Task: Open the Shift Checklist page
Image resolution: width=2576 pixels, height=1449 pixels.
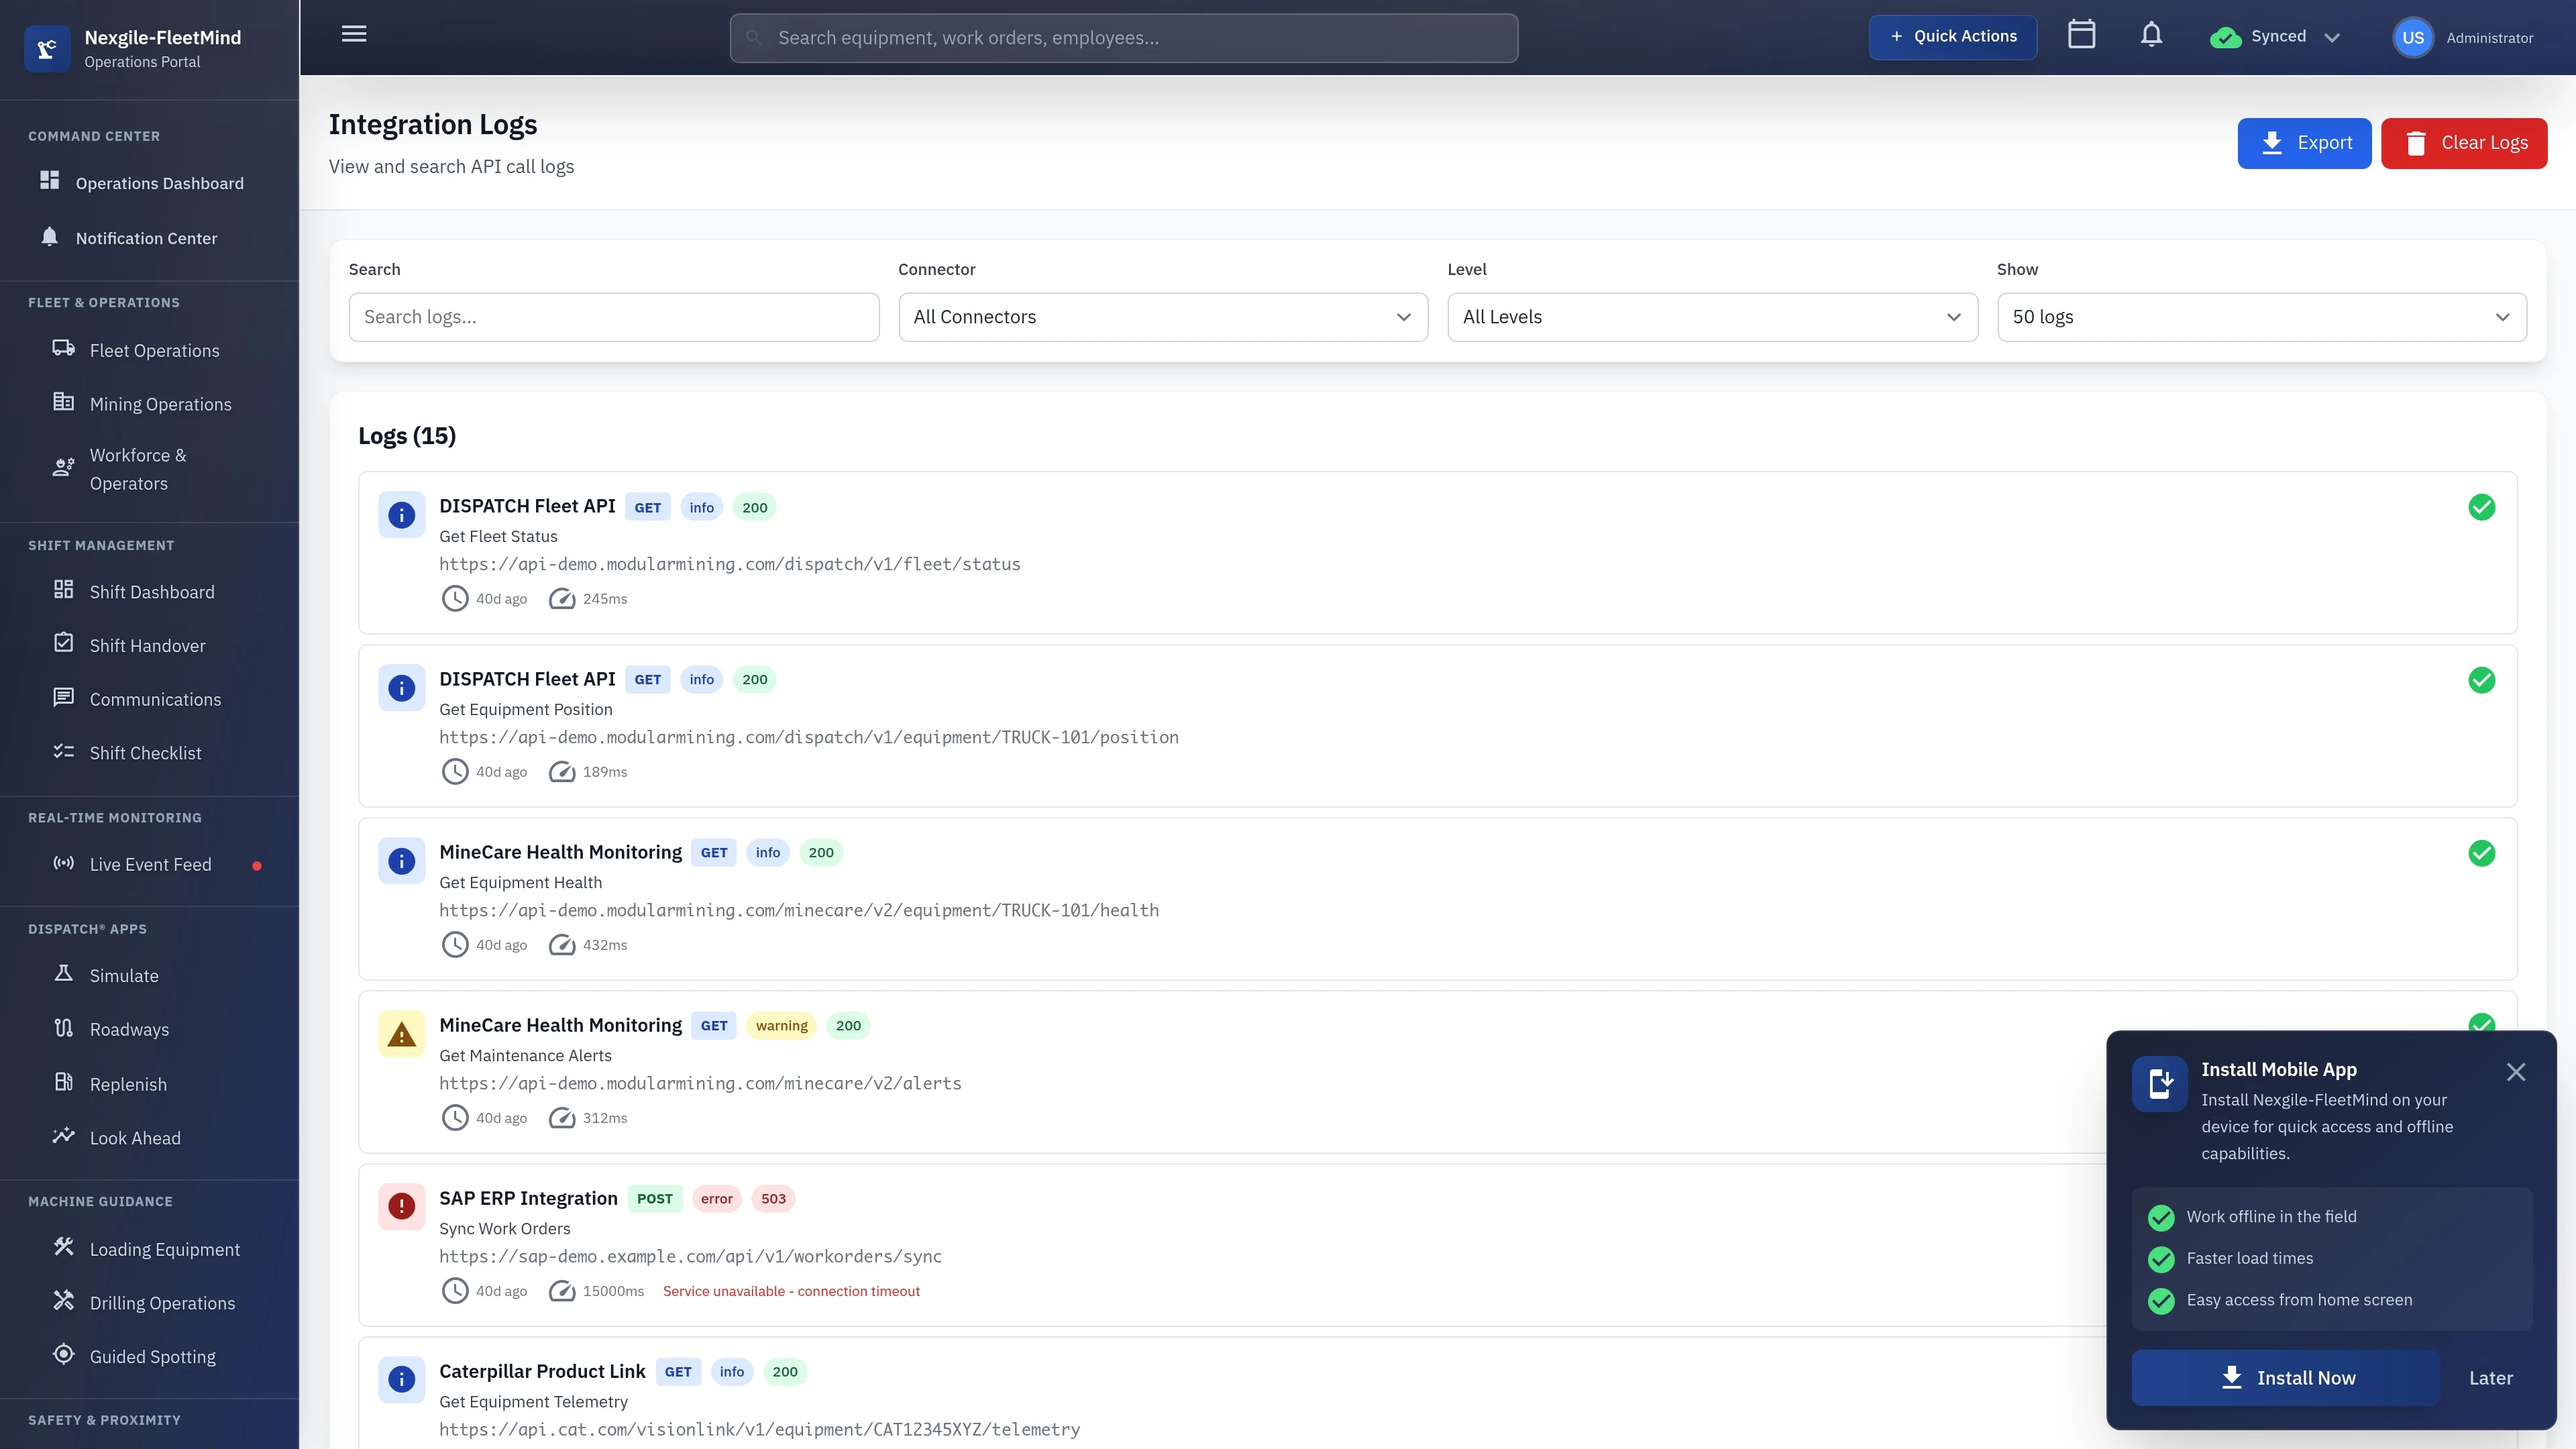Action: point(145,752)
